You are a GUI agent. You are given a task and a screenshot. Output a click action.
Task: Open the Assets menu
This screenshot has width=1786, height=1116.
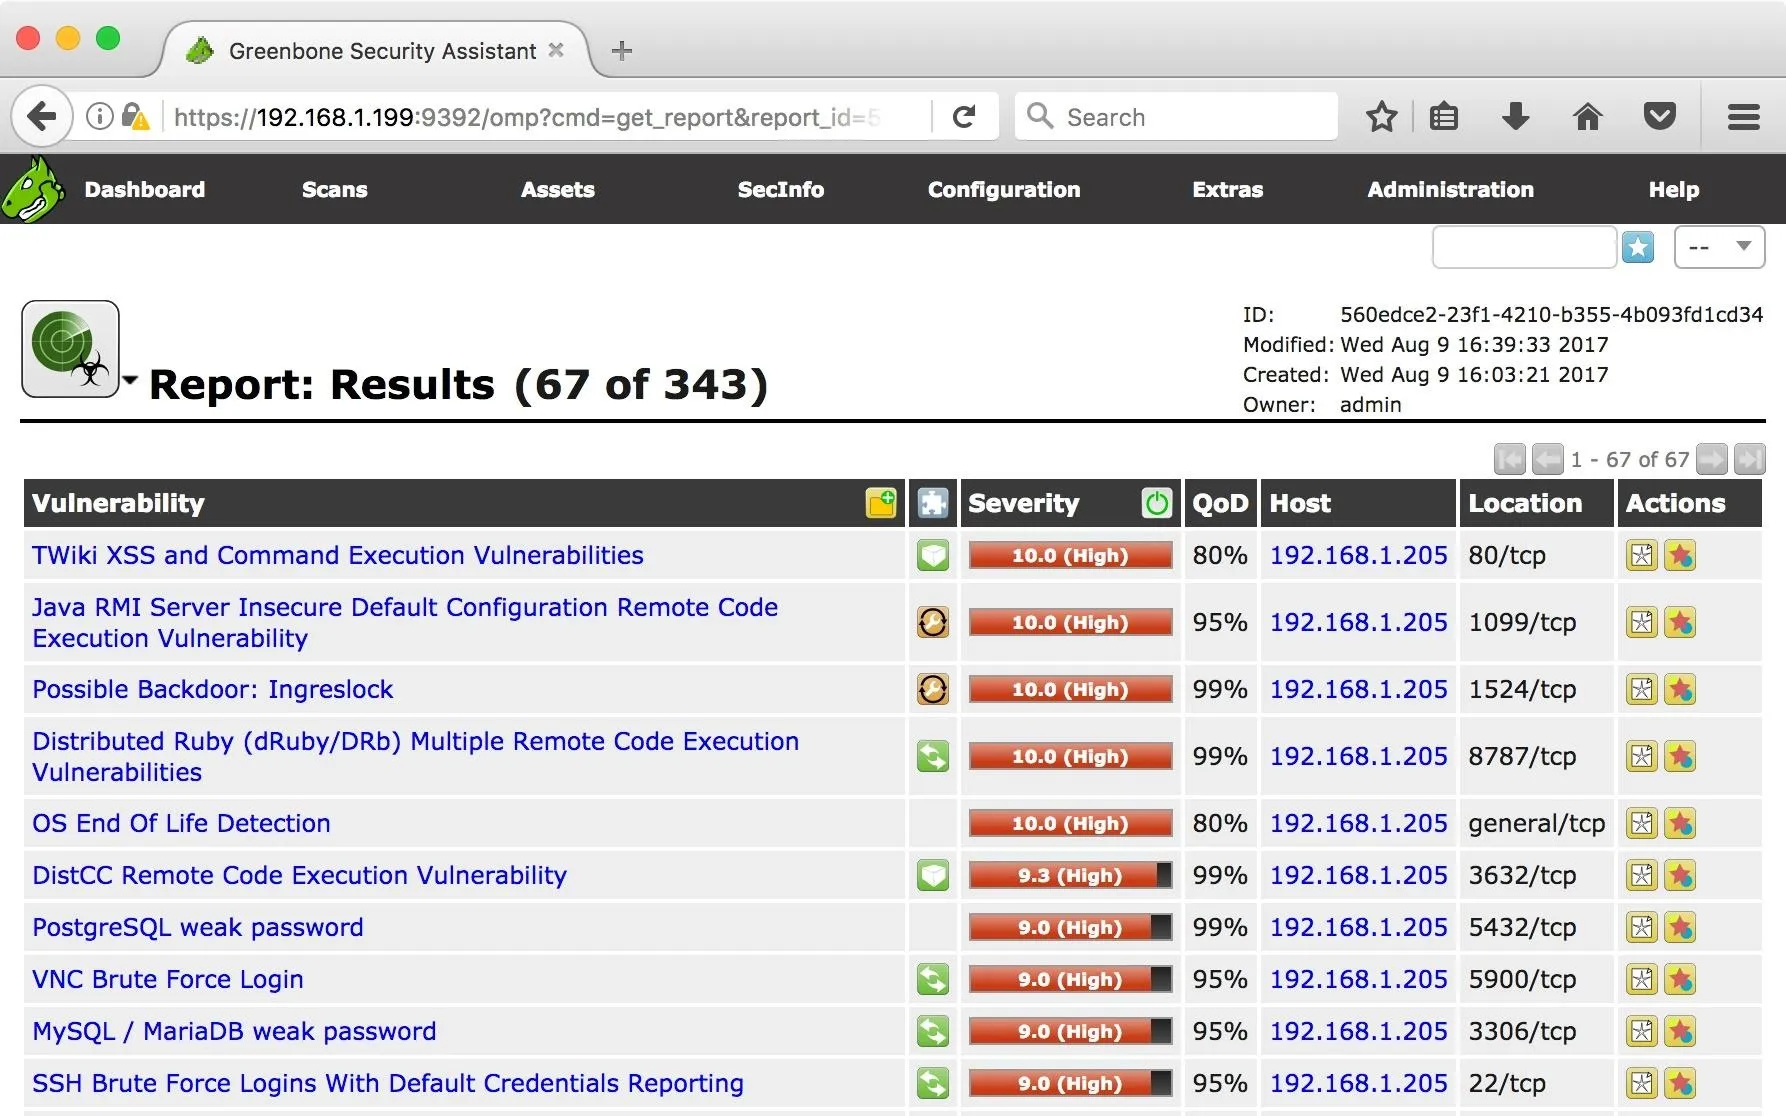coord(558,189)
